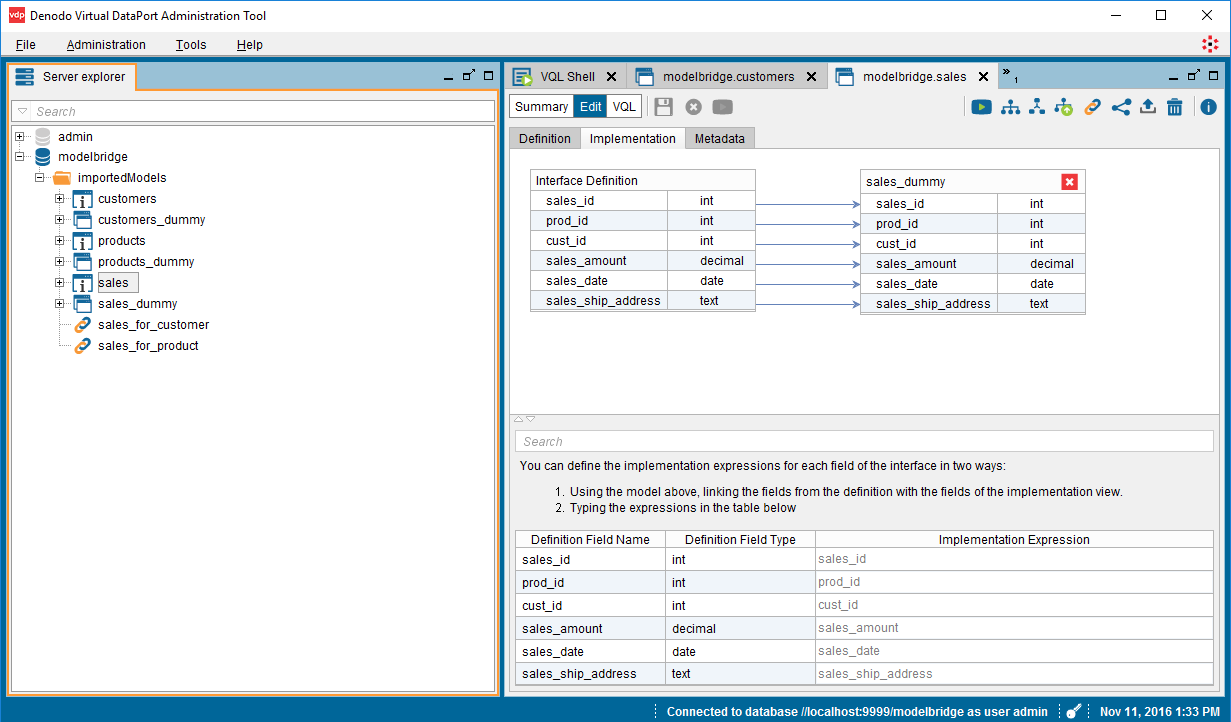The image size is (1231, 722).
Task: Click the importedModels folder icon
Action: point(62,178)
